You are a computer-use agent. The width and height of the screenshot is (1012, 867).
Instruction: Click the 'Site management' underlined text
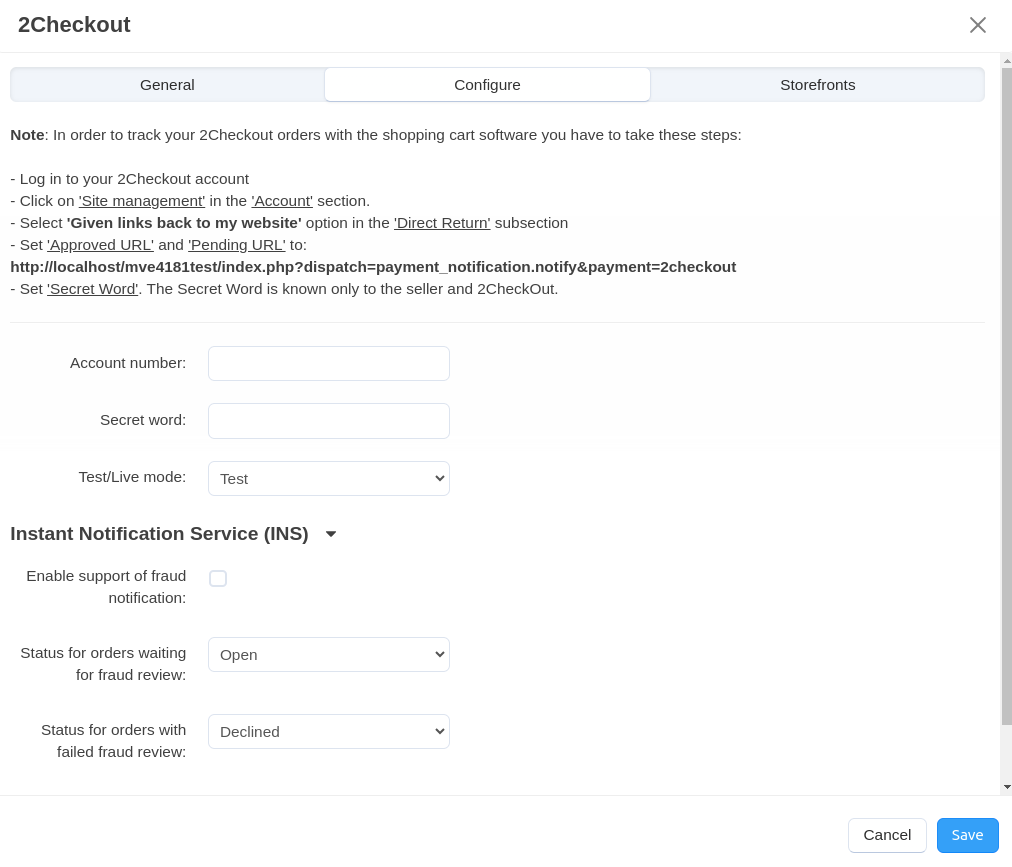coord(142,201)
